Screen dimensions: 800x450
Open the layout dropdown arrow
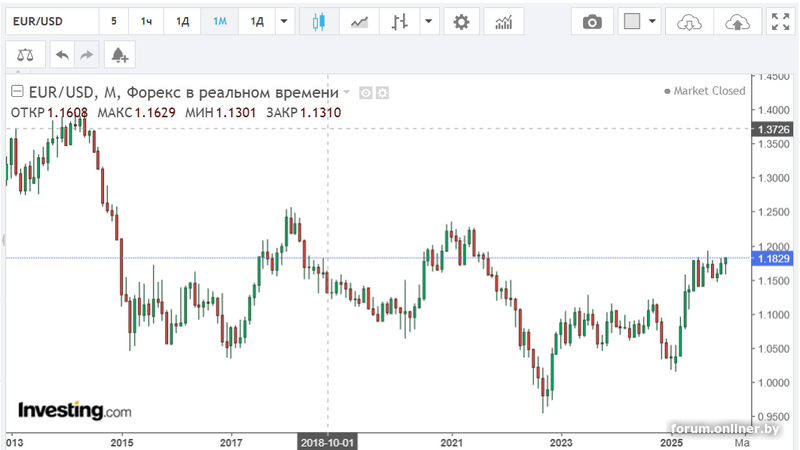(653, 21)
